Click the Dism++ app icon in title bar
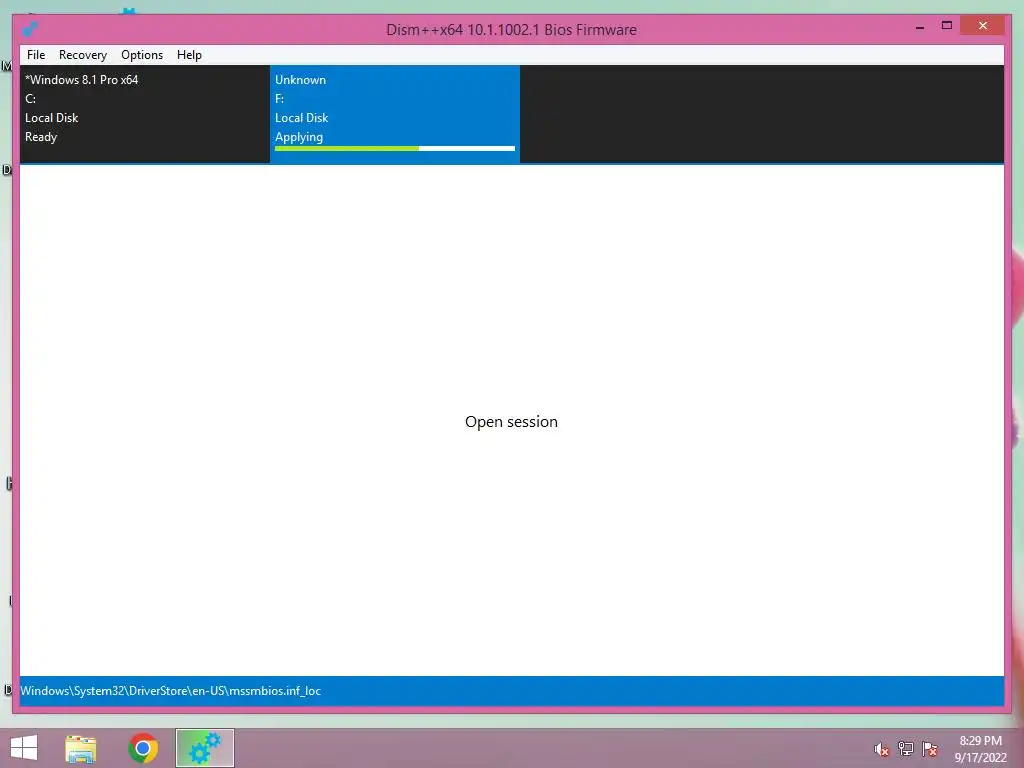This screenshot has width=1024, height=768. [x=30, y=29]
